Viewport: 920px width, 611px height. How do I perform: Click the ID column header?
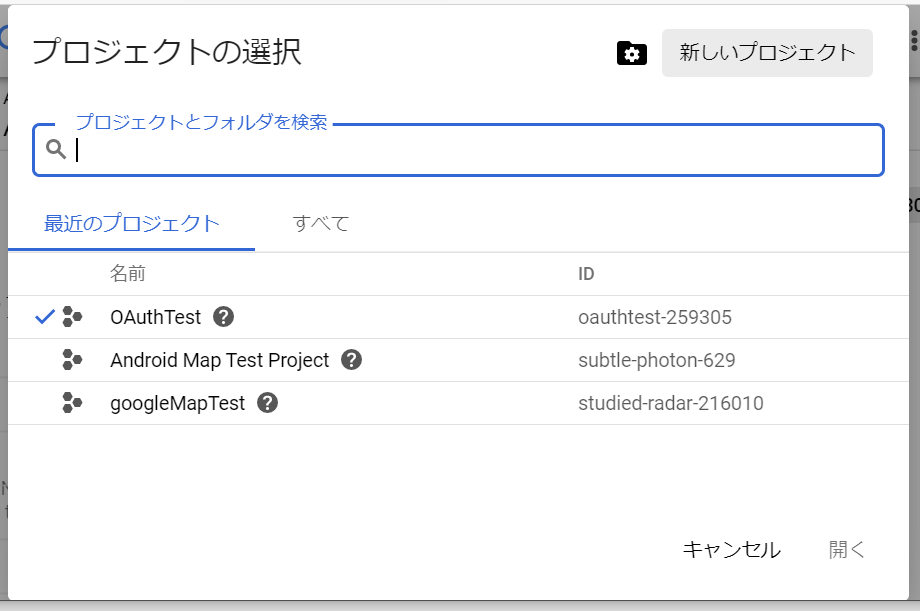586,274
